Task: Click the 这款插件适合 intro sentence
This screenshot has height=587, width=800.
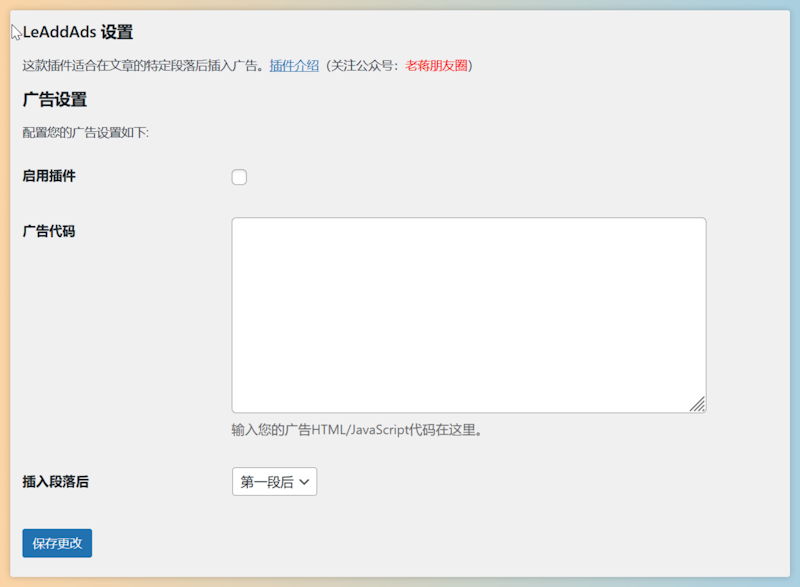Action: click(143, 66)
